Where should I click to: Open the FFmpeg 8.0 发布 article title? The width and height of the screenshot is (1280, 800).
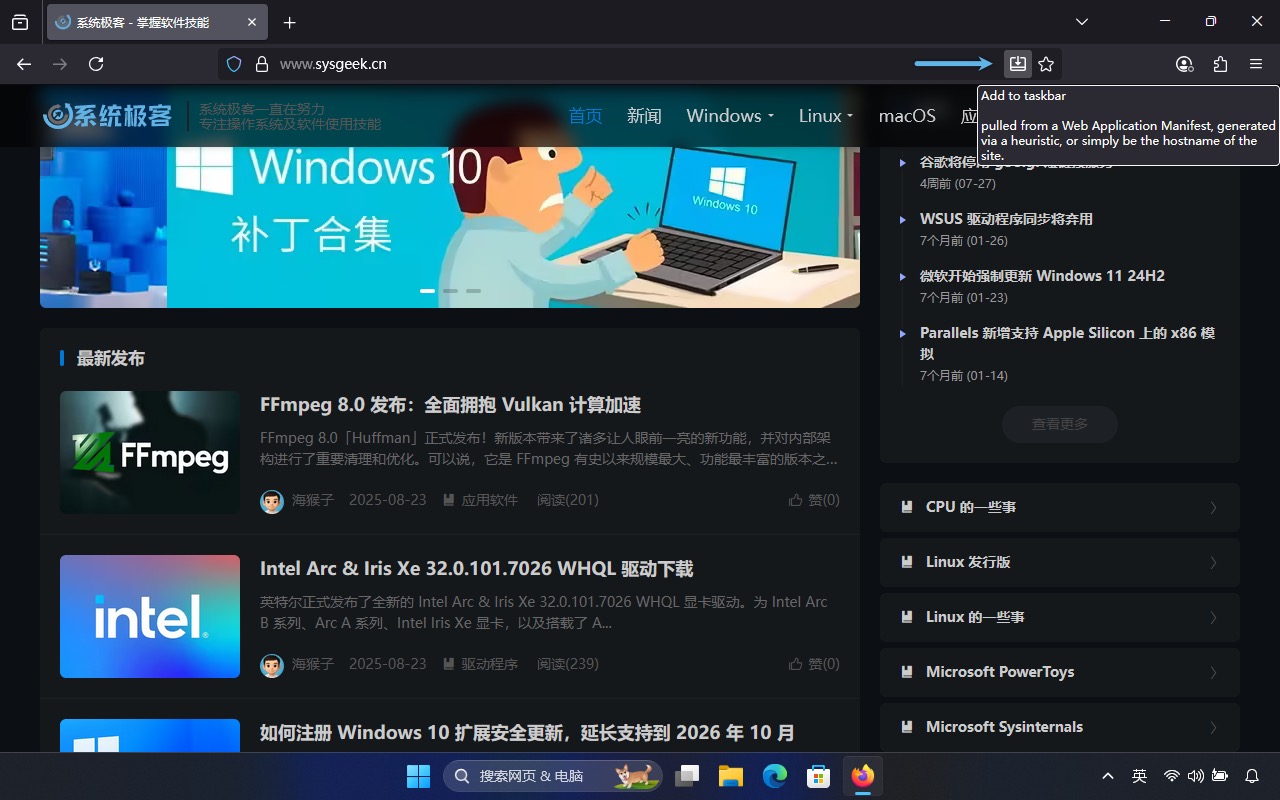[x=450, y=405]
